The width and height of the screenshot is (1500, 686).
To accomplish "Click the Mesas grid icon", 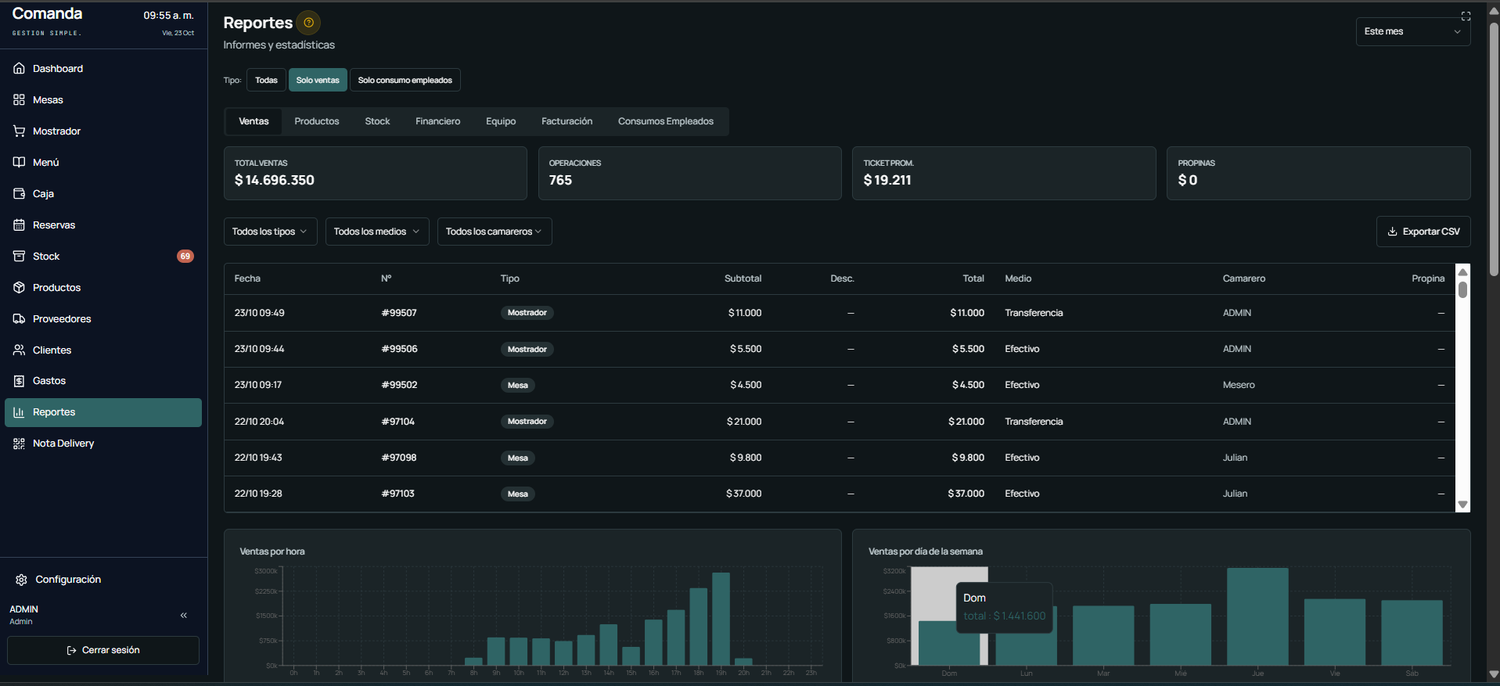I will pyautogui.click(x=19, y=100).
